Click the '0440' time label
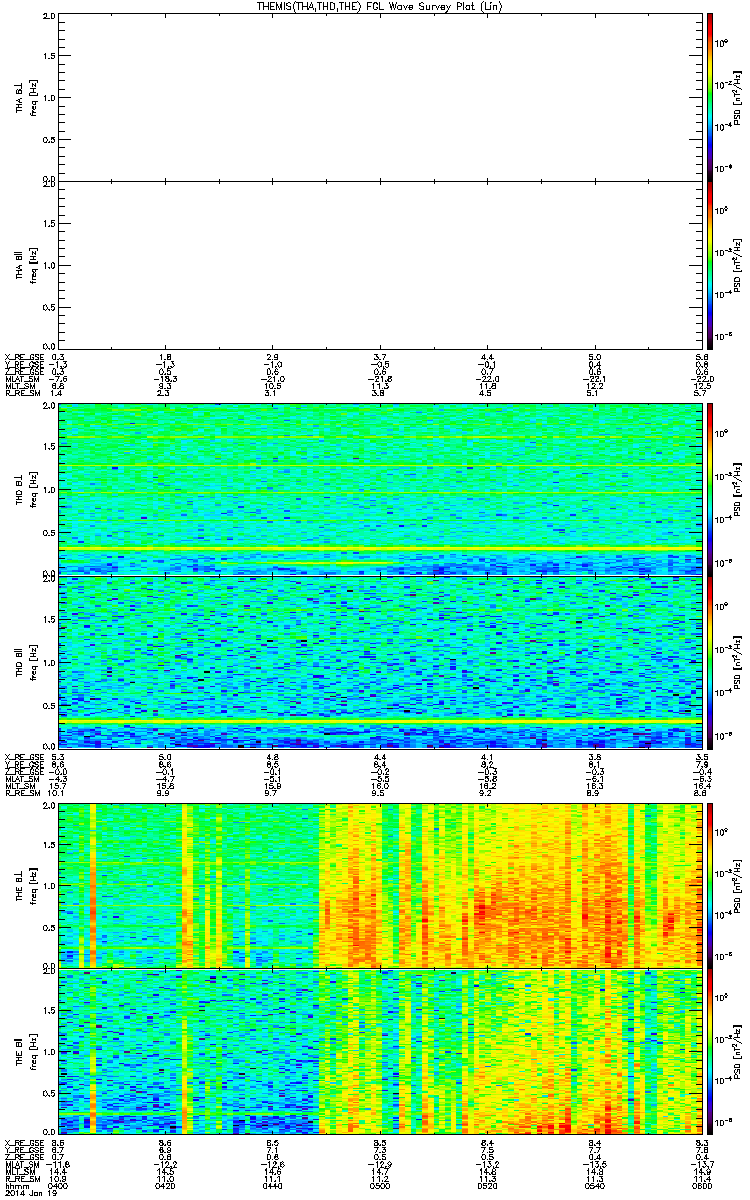This screenshot has width=750, height=1200. [x=272, y=1185]
